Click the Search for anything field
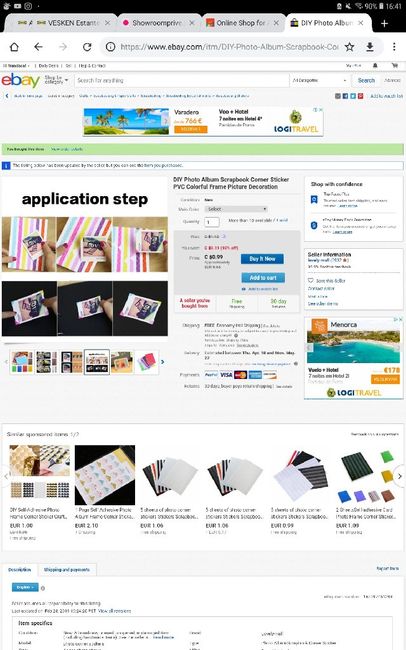Viewport: 406px width, 650px height. 182,80
